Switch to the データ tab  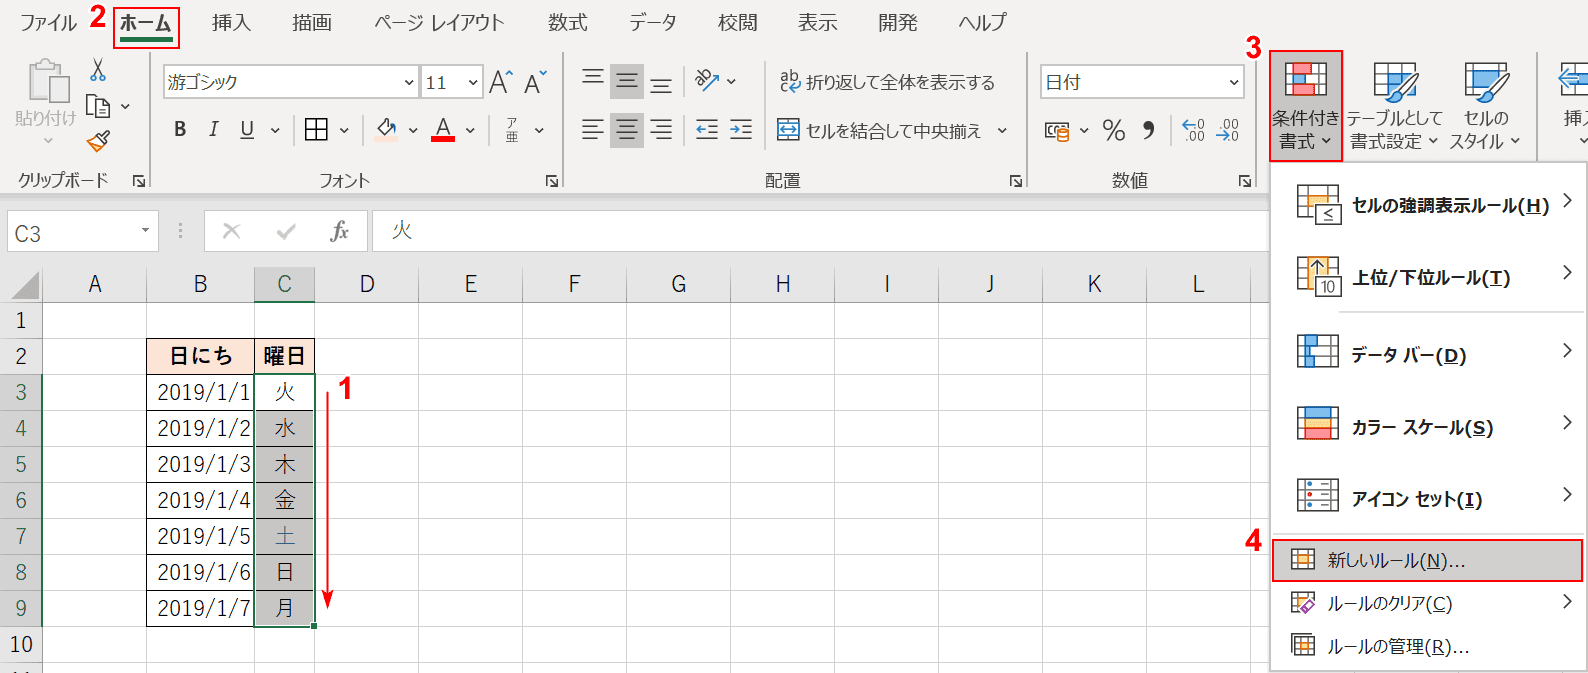tap(653, 23)
